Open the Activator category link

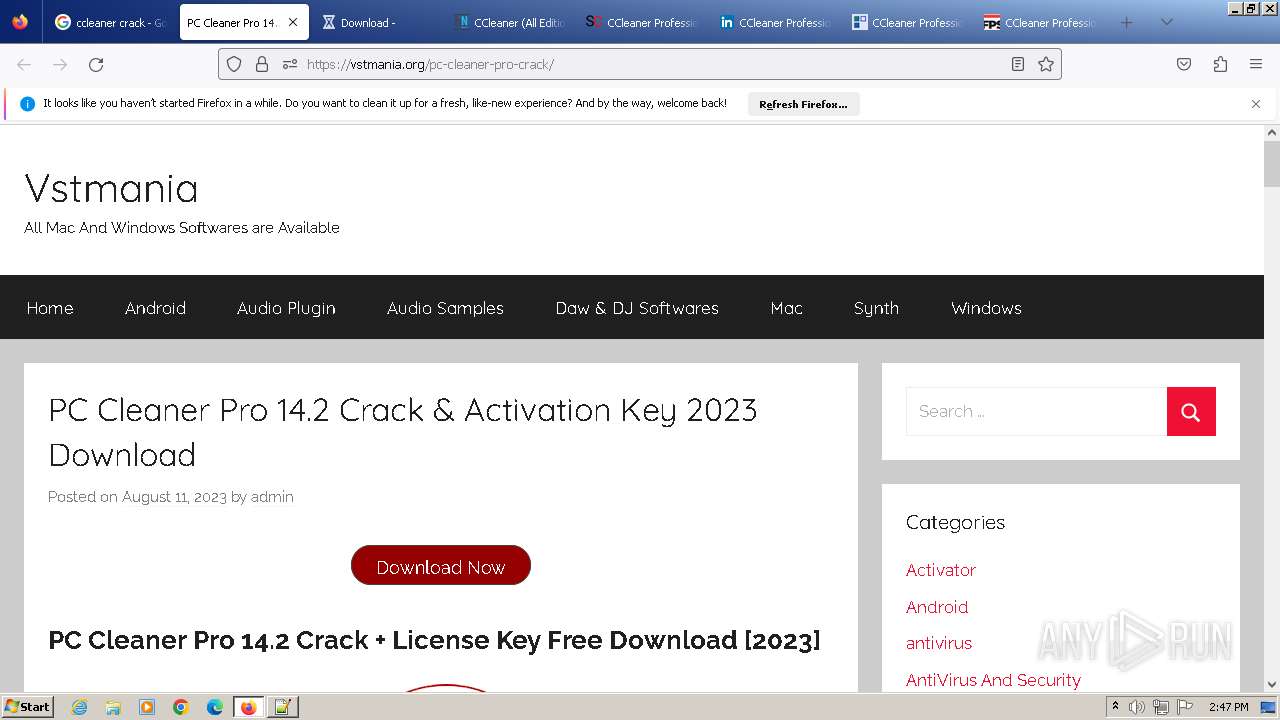click(x=940, y=570)
